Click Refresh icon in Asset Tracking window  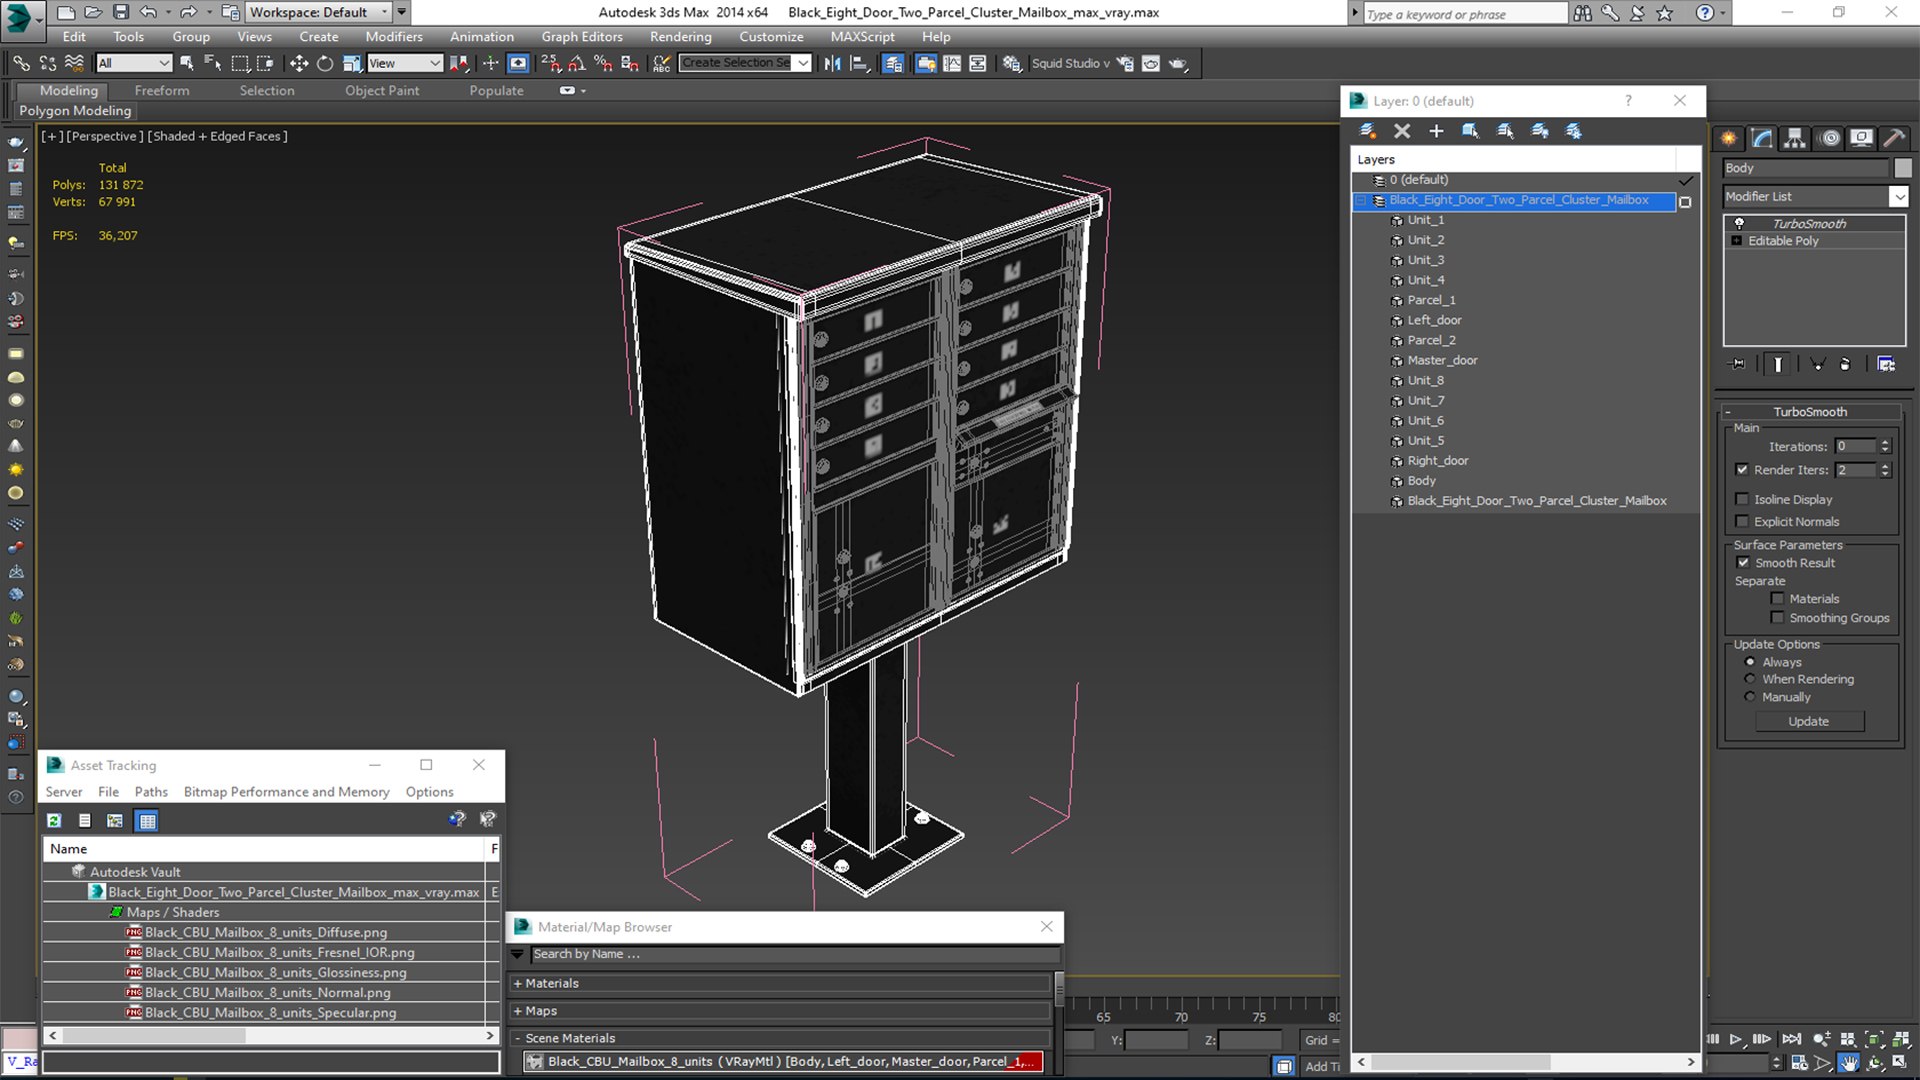[54, 821]
